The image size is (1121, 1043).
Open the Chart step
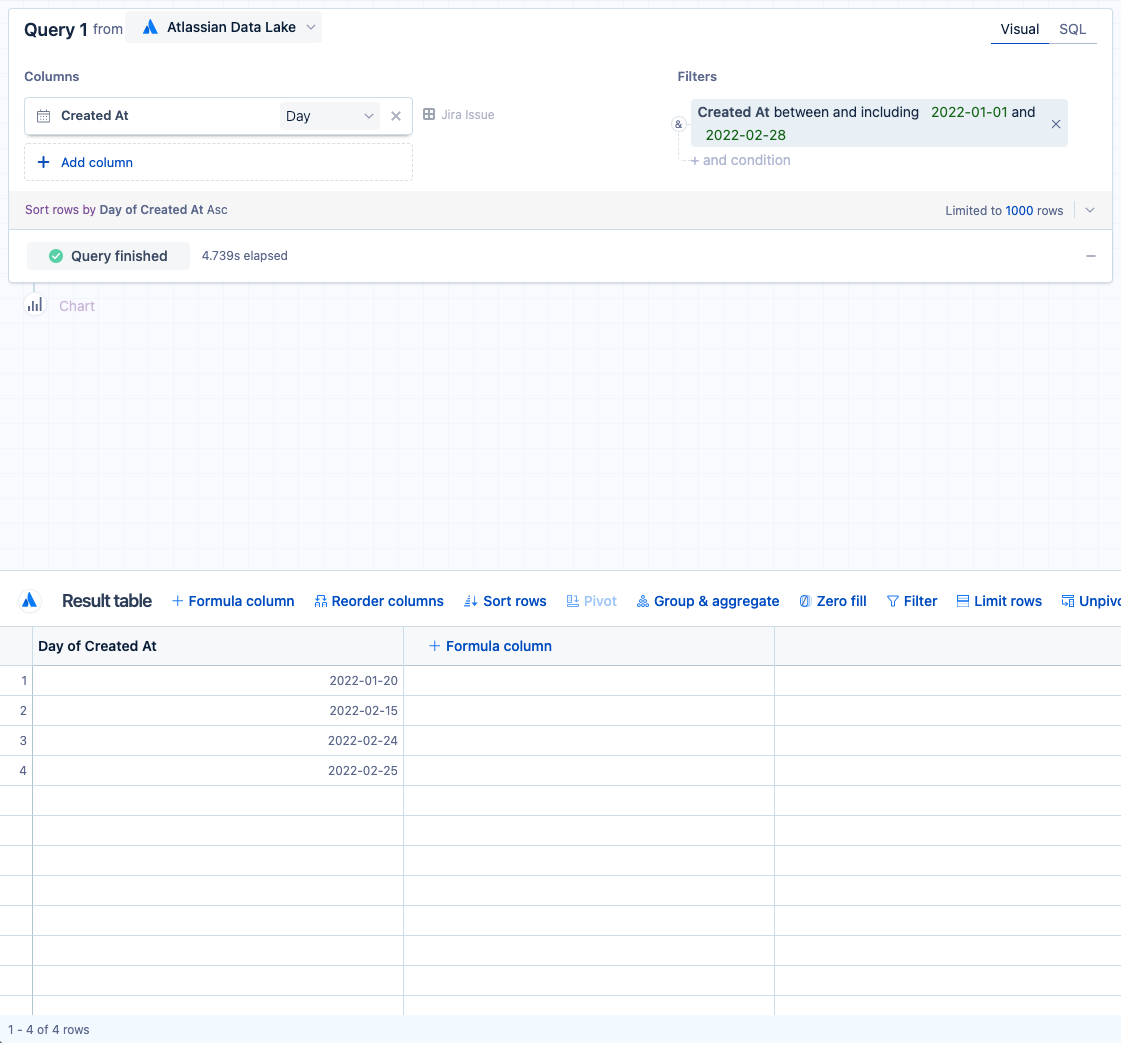(76, 306)
